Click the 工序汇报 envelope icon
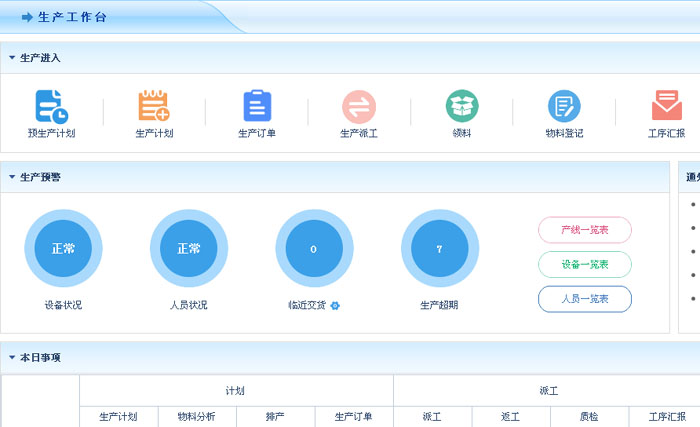This screenshot has height=427, width=700. [x=666, y=106]
